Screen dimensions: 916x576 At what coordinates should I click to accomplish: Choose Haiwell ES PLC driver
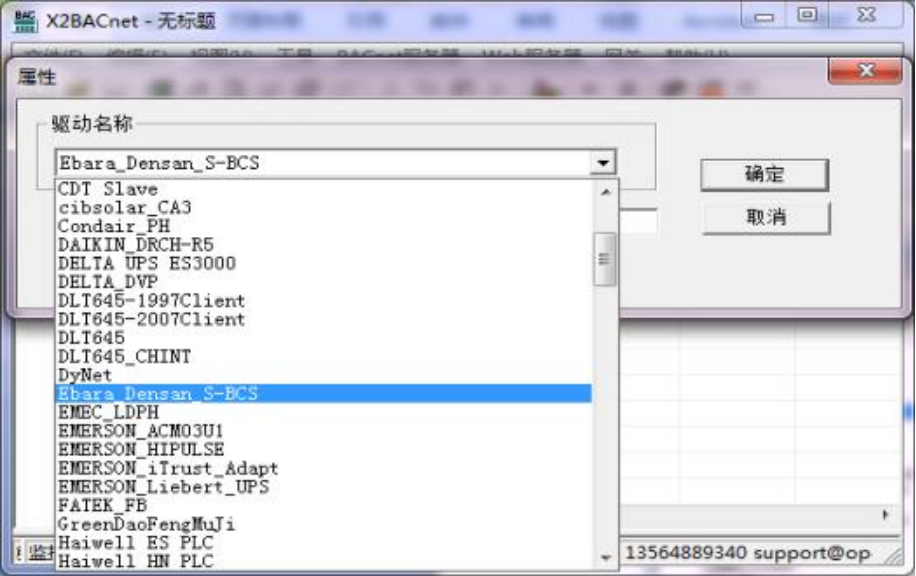324,543
